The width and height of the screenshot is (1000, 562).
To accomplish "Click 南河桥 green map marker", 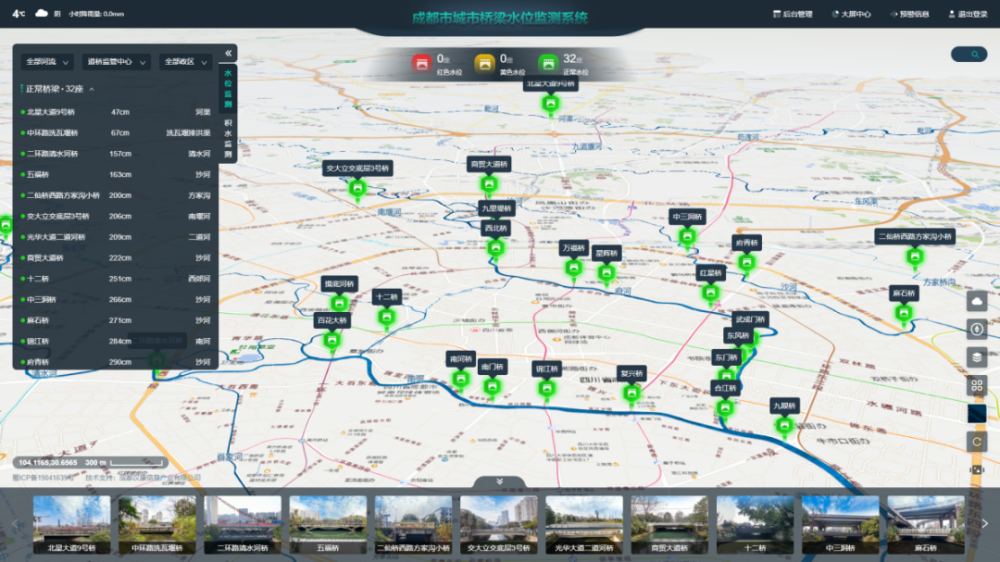I will (x=460, y=380).
